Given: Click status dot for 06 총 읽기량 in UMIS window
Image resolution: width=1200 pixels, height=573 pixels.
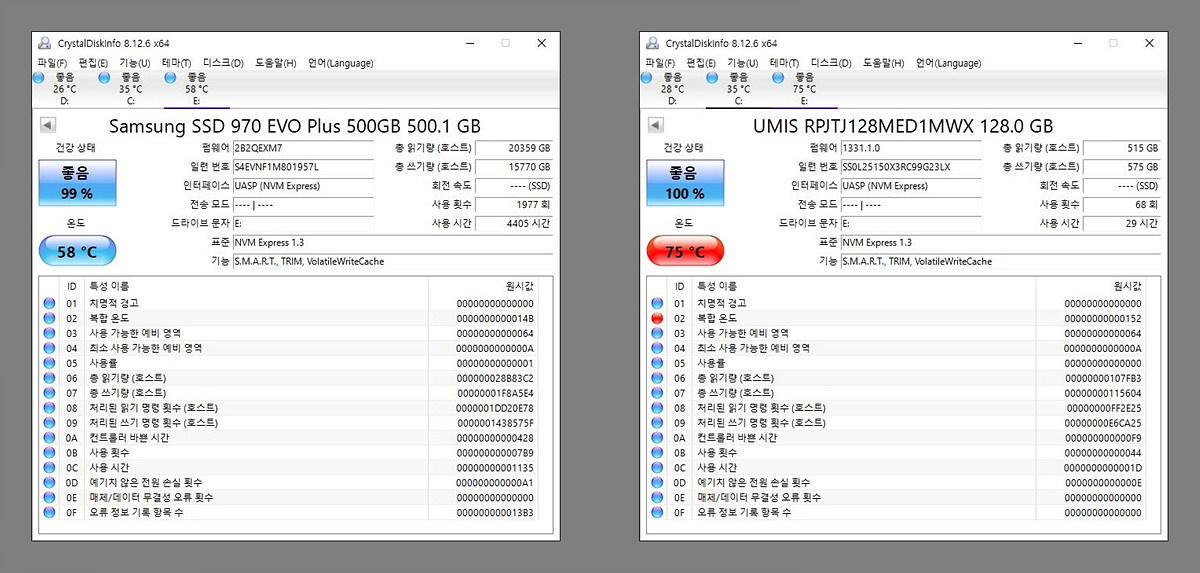Looking at the screenshot, I should [657, 378].
